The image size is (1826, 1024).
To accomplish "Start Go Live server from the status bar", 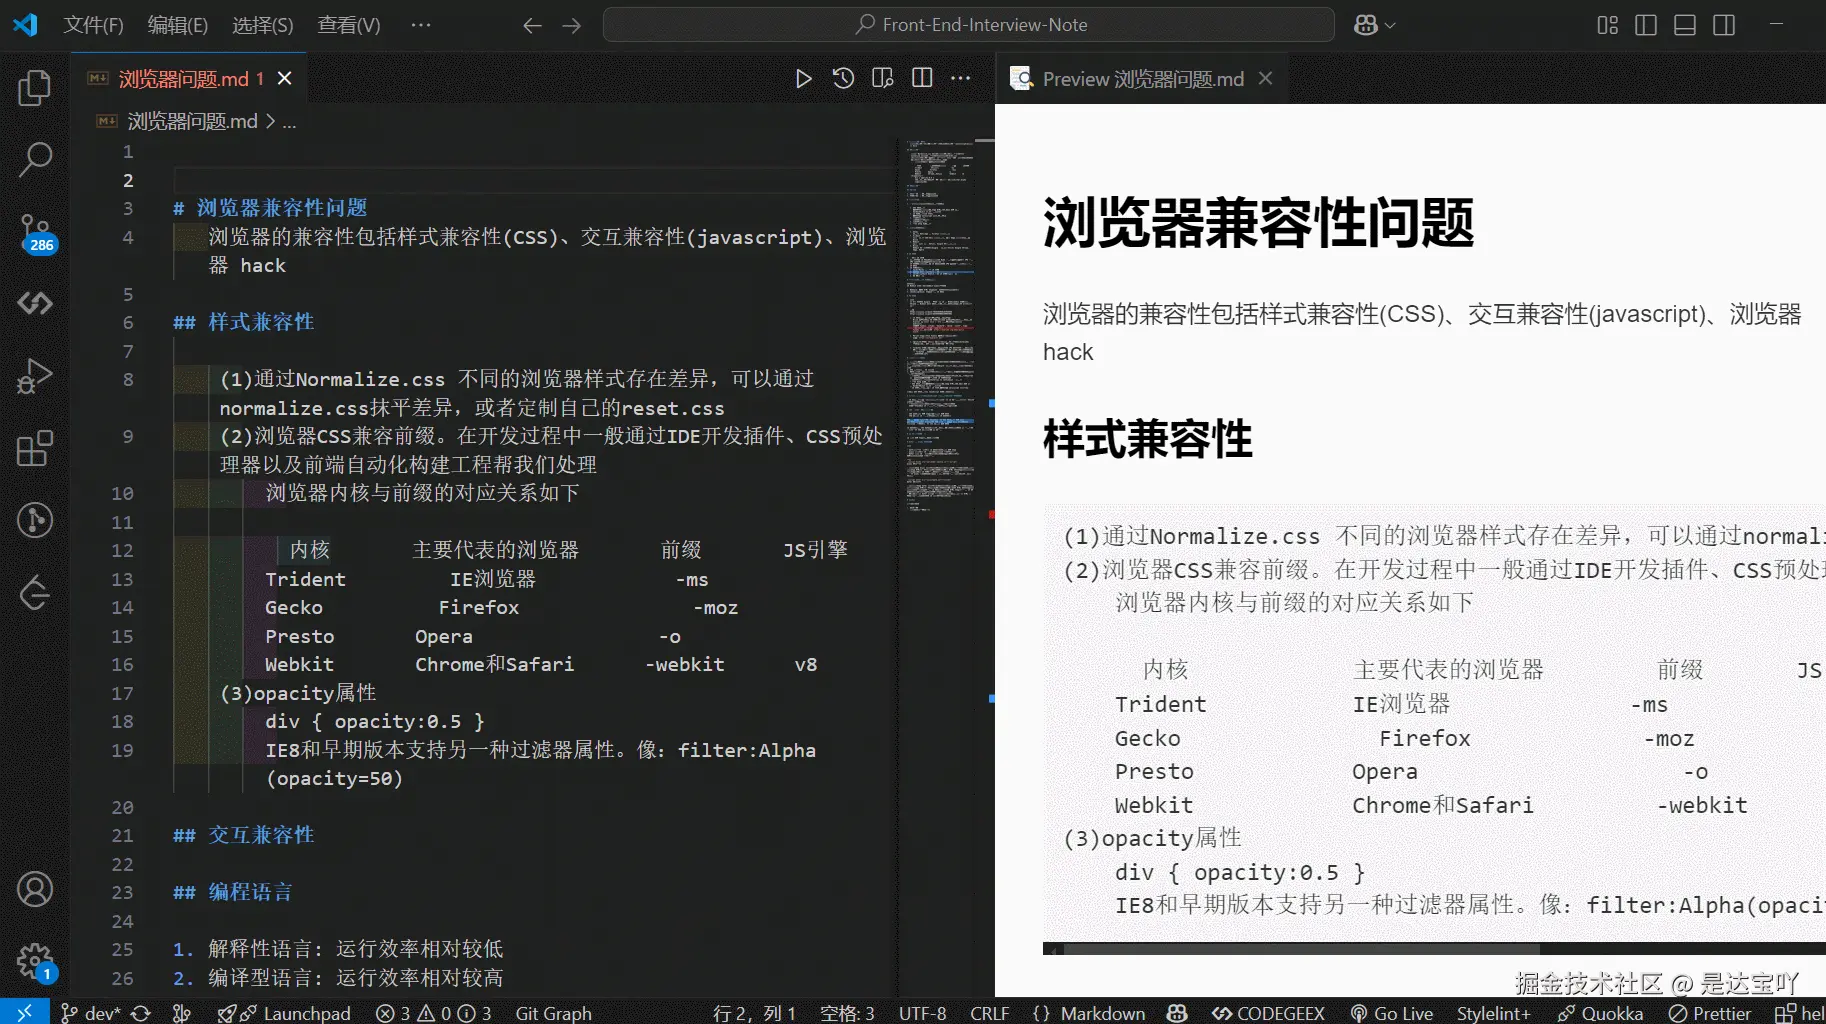I will [x=1392, y=1012].
